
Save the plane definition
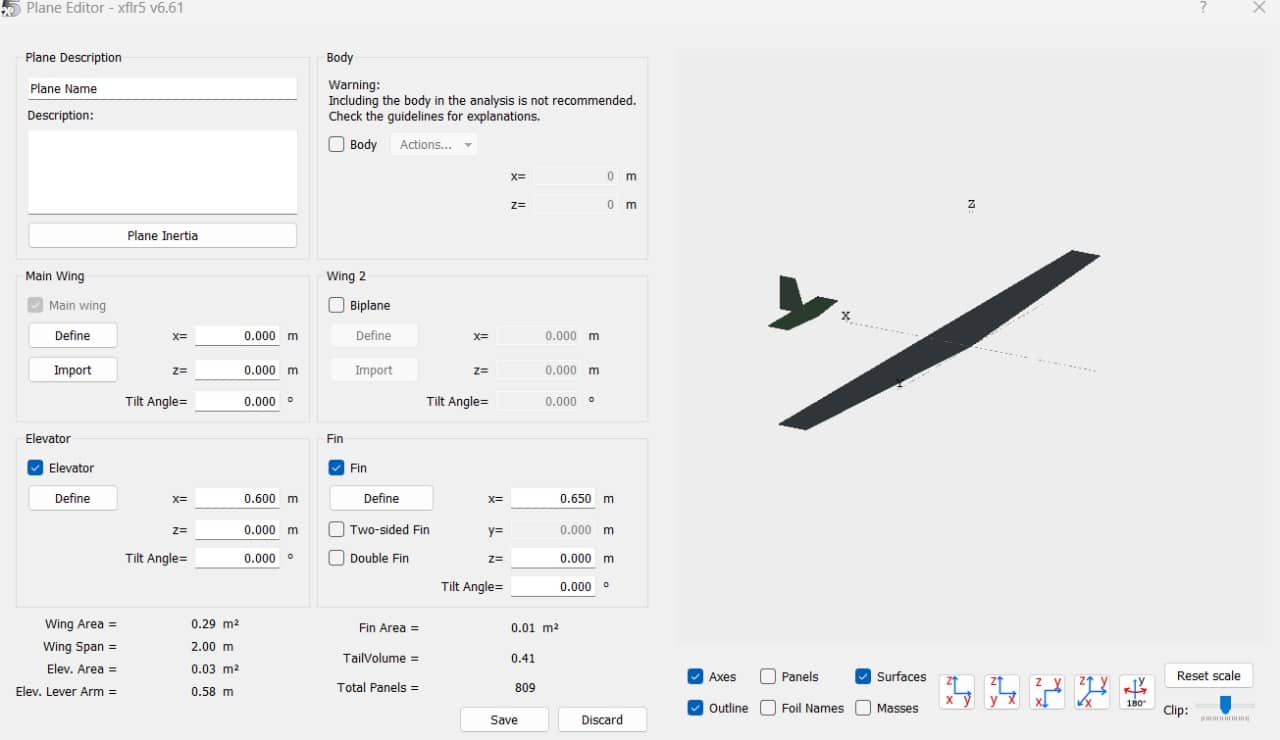[x=504, y=720]
